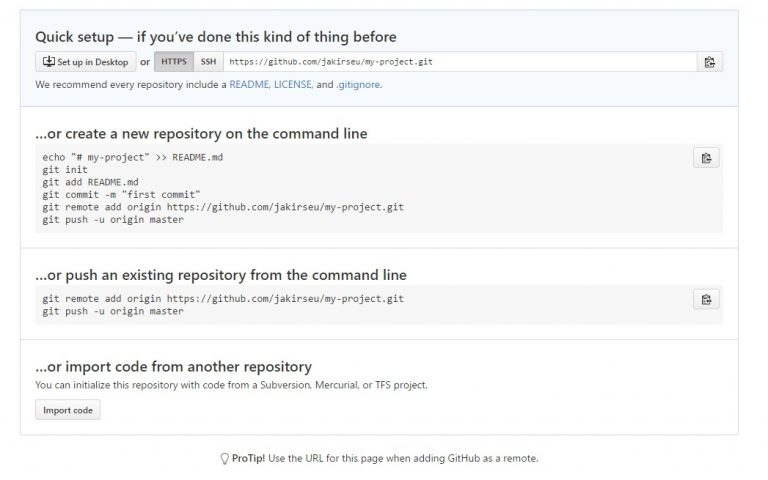Open the LICENSE link

292,85
